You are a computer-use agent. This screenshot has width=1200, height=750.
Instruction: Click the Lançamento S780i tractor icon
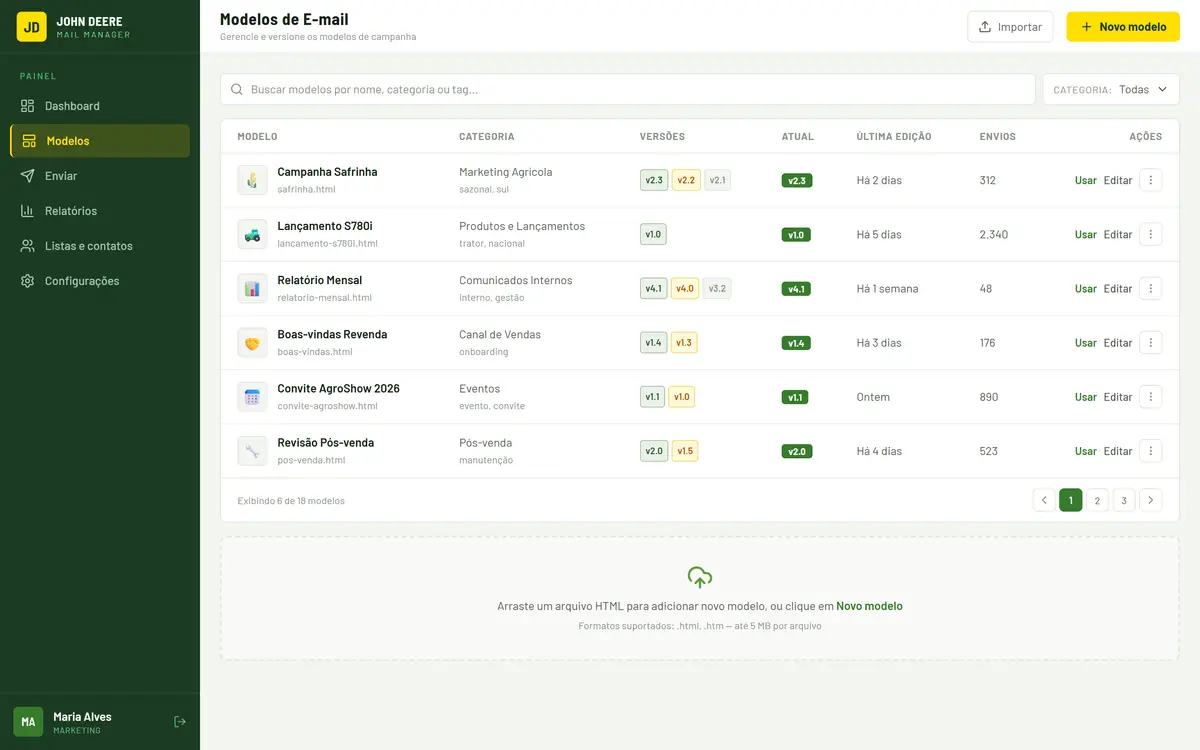(x=252, y=234)
